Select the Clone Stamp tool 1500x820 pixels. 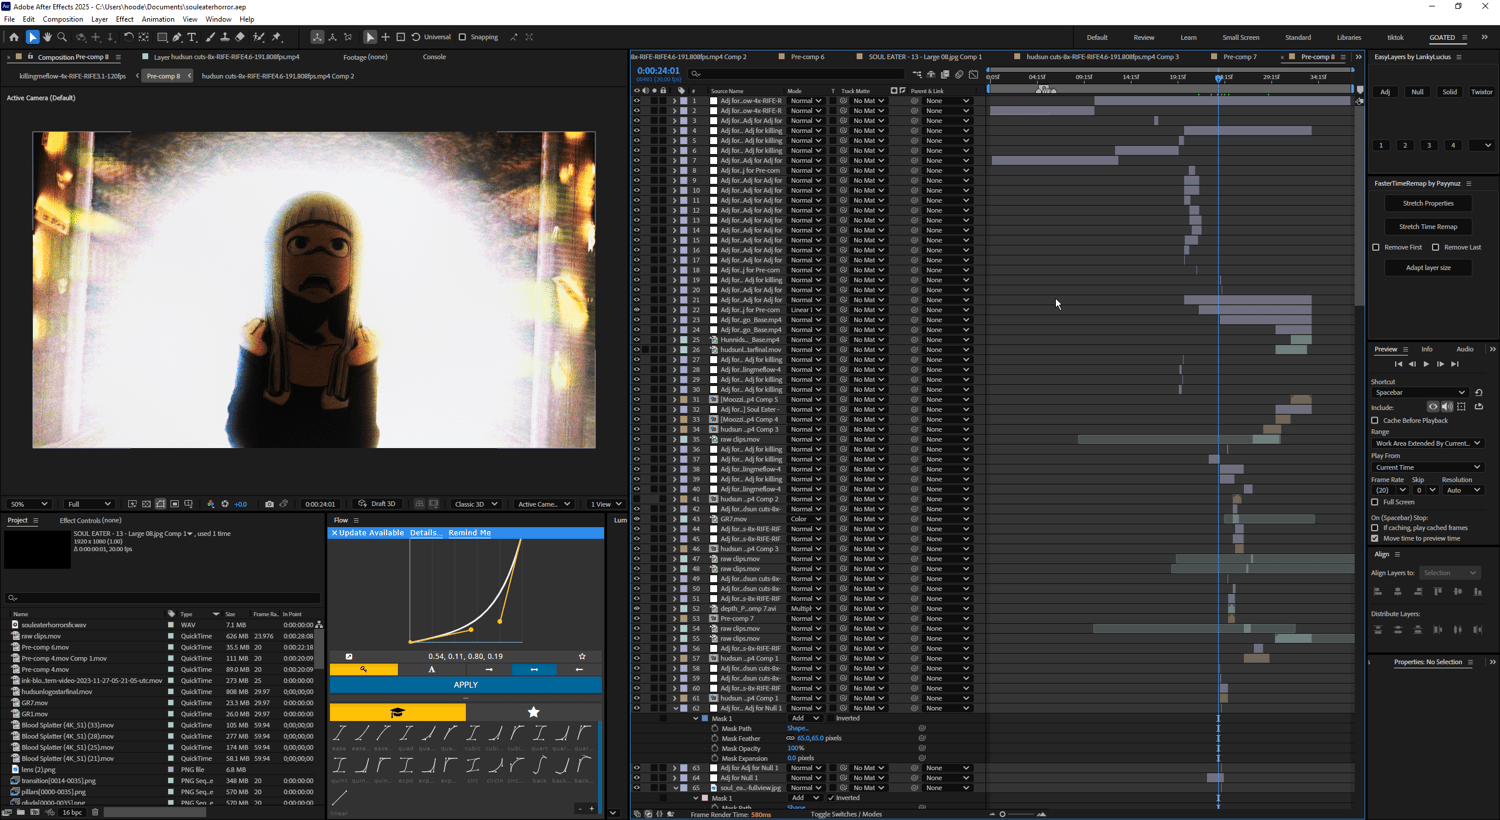(x=225, y=37)
